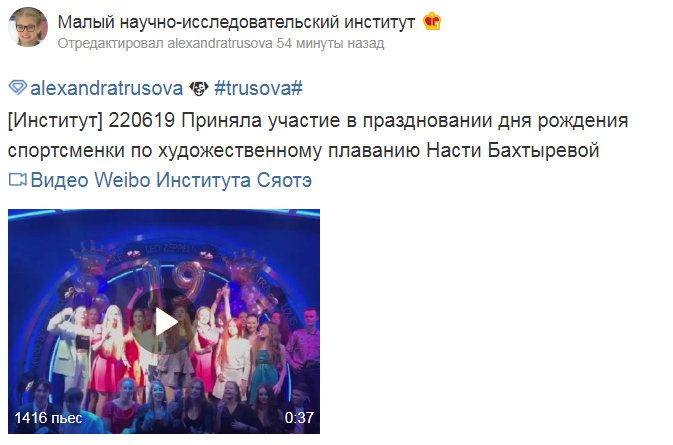Click the dog face emoji icon
673x445 pixels.
199,88
